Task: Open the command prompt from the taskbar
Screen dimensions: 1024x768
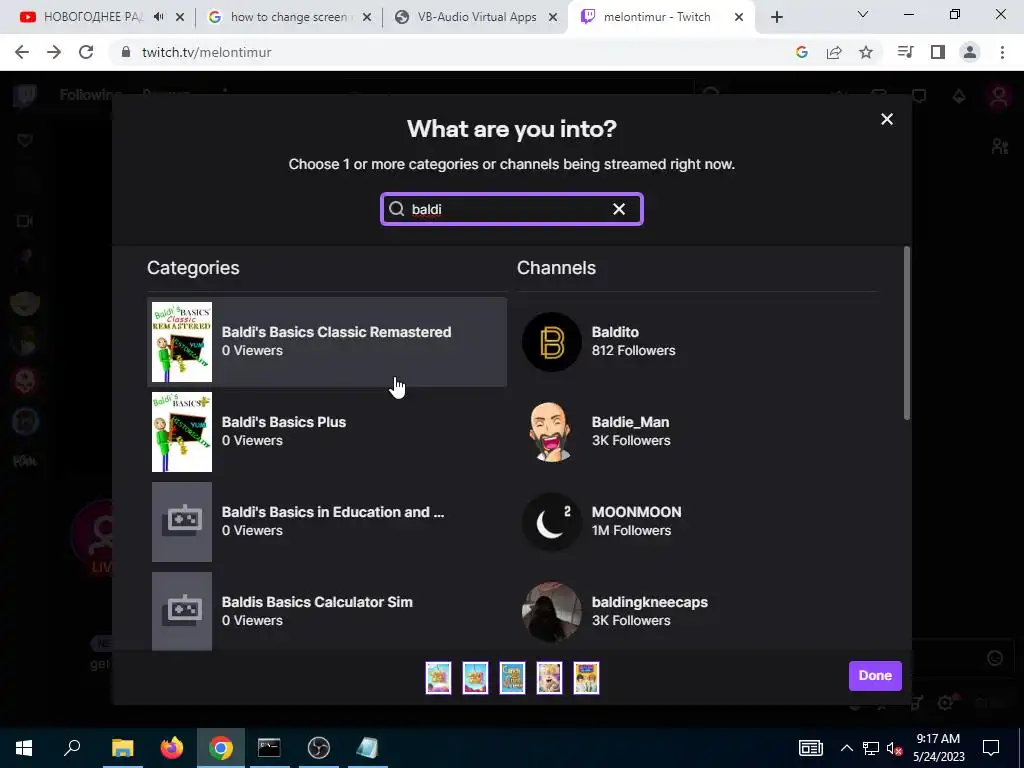Action: 269,748
